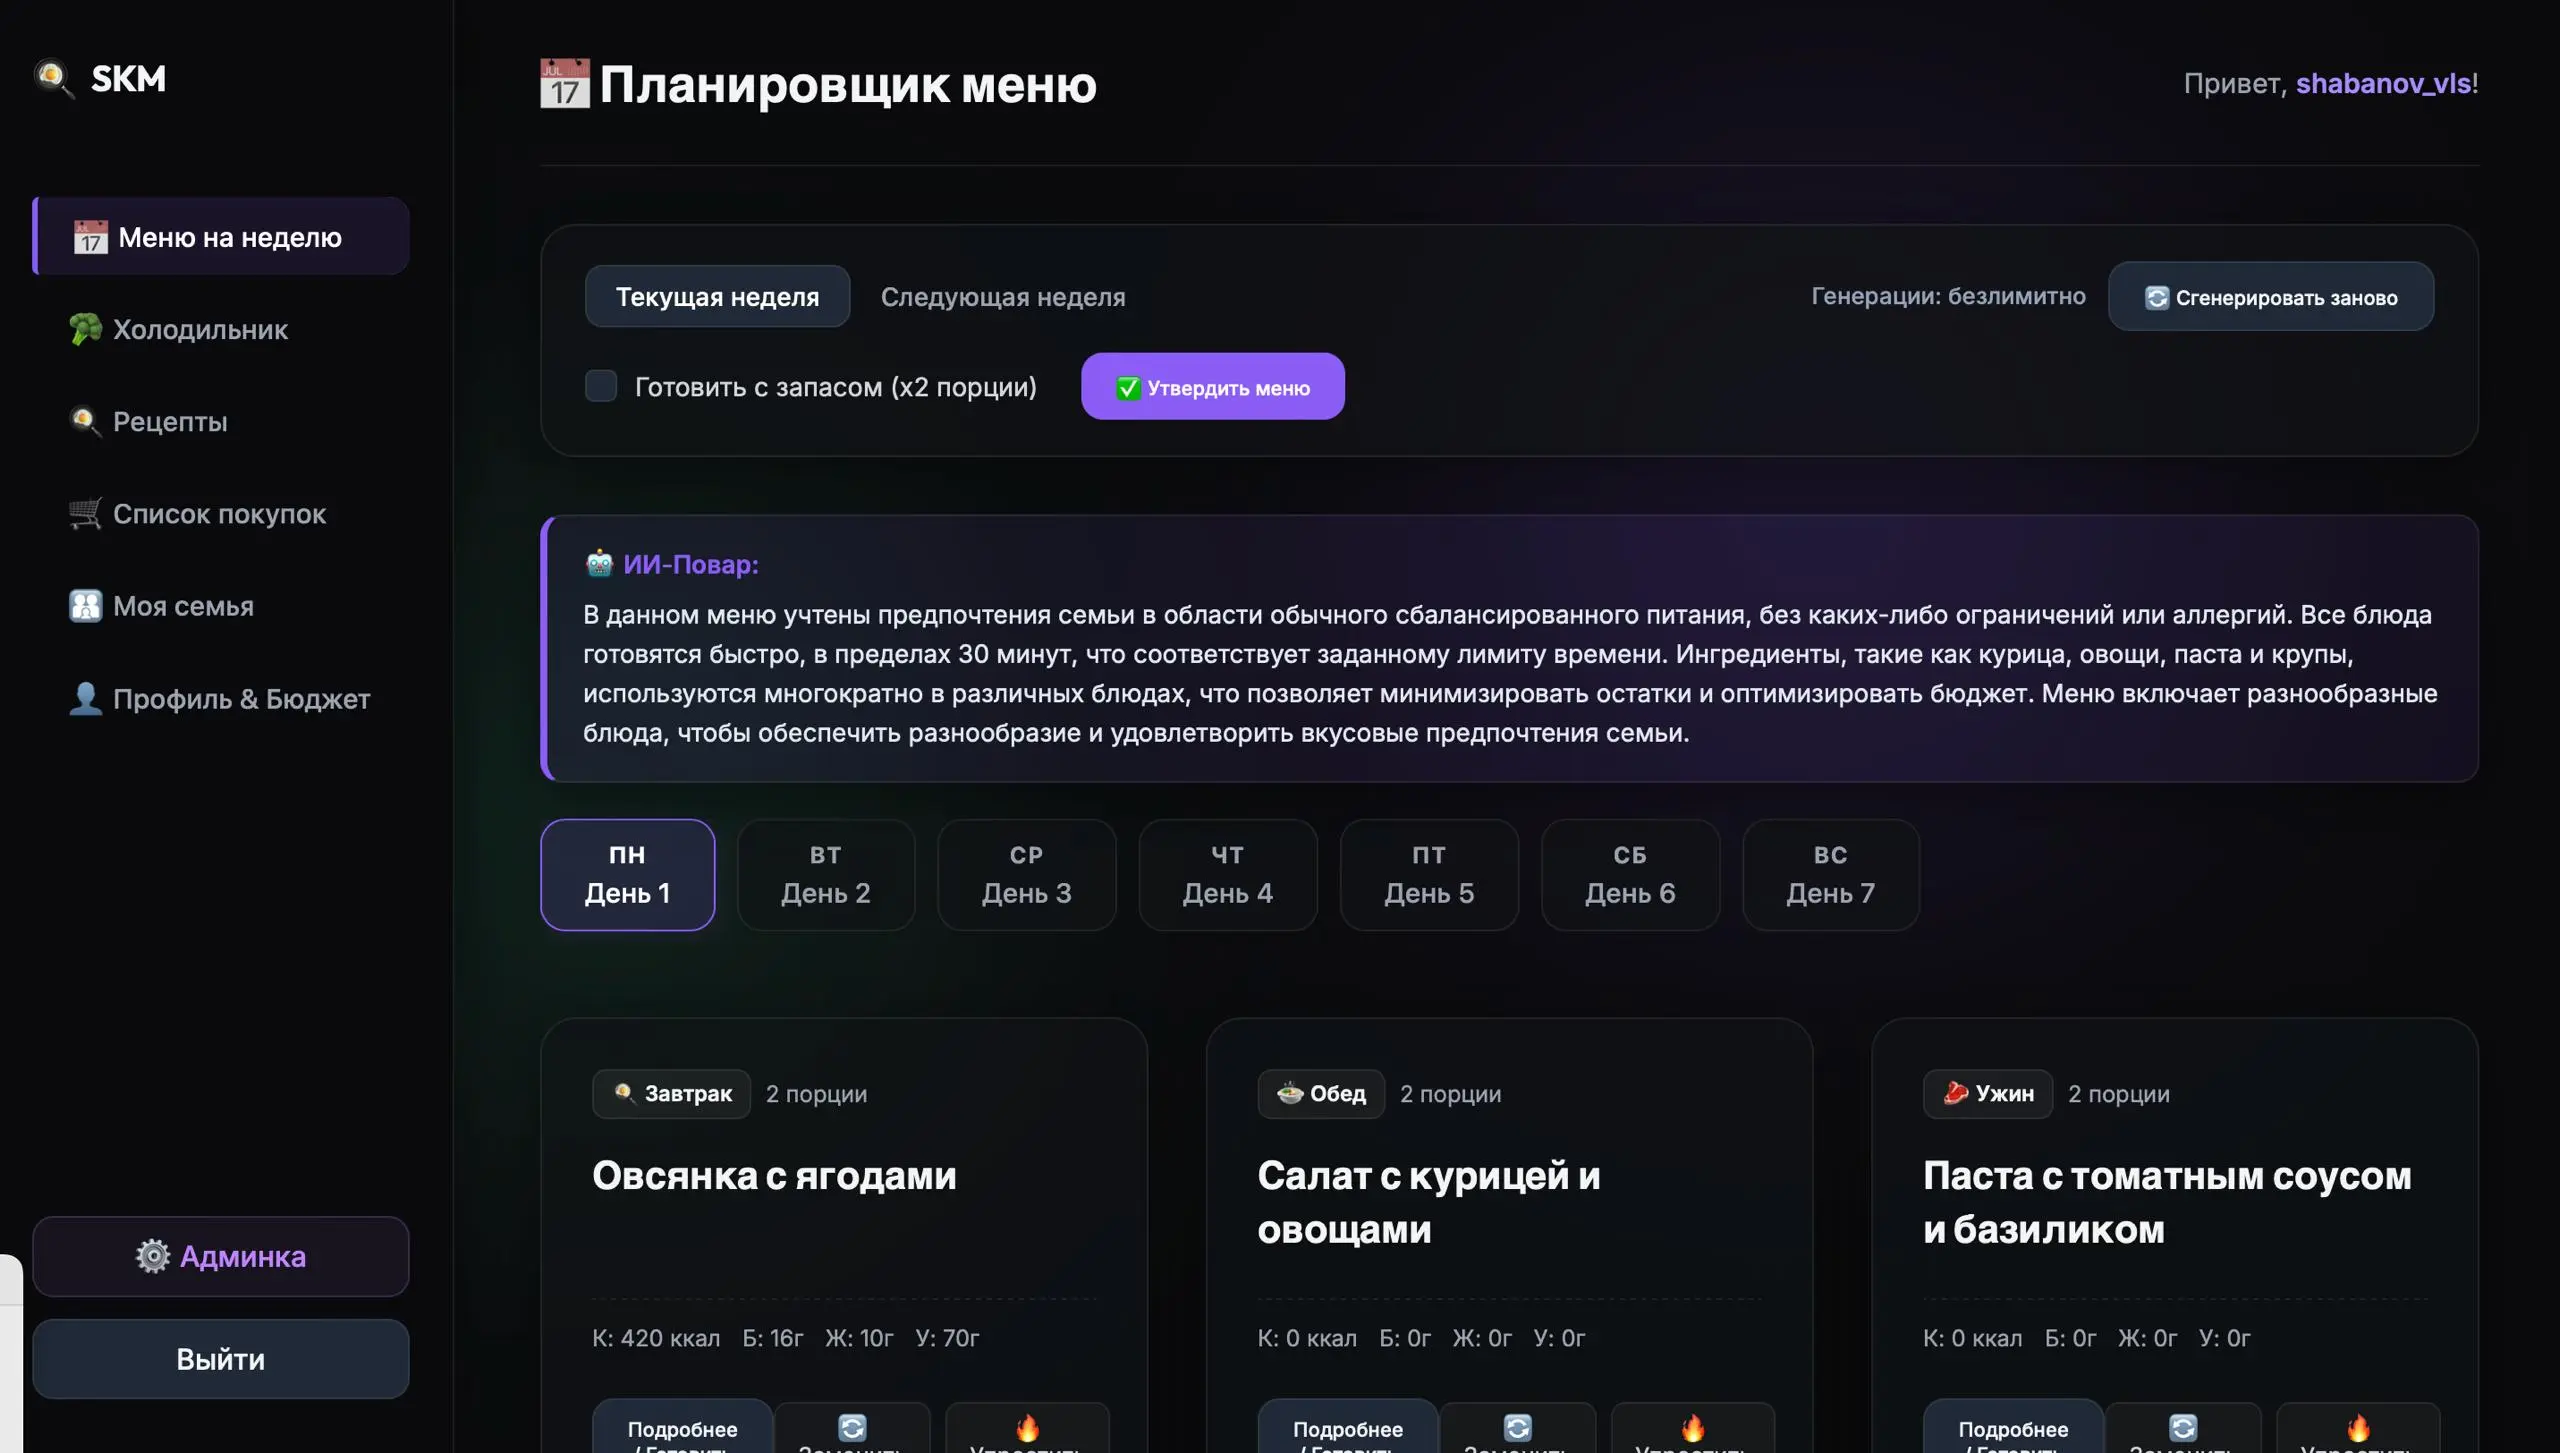Viewport: 2560px width, 1453px height.
Task: Click the Овсянка с ягодами title
Action: pyautogui.click(x=774, y=1175)
